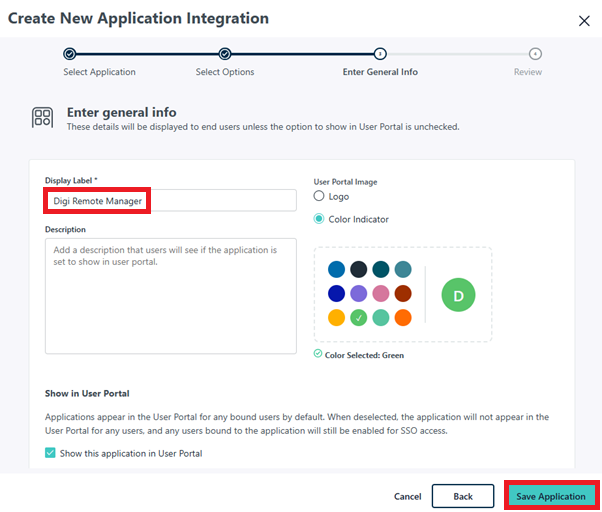Go to Select Options step circle
Image resolution: width=602 pixels, height=512 pixels.
[x=225, y=54]
